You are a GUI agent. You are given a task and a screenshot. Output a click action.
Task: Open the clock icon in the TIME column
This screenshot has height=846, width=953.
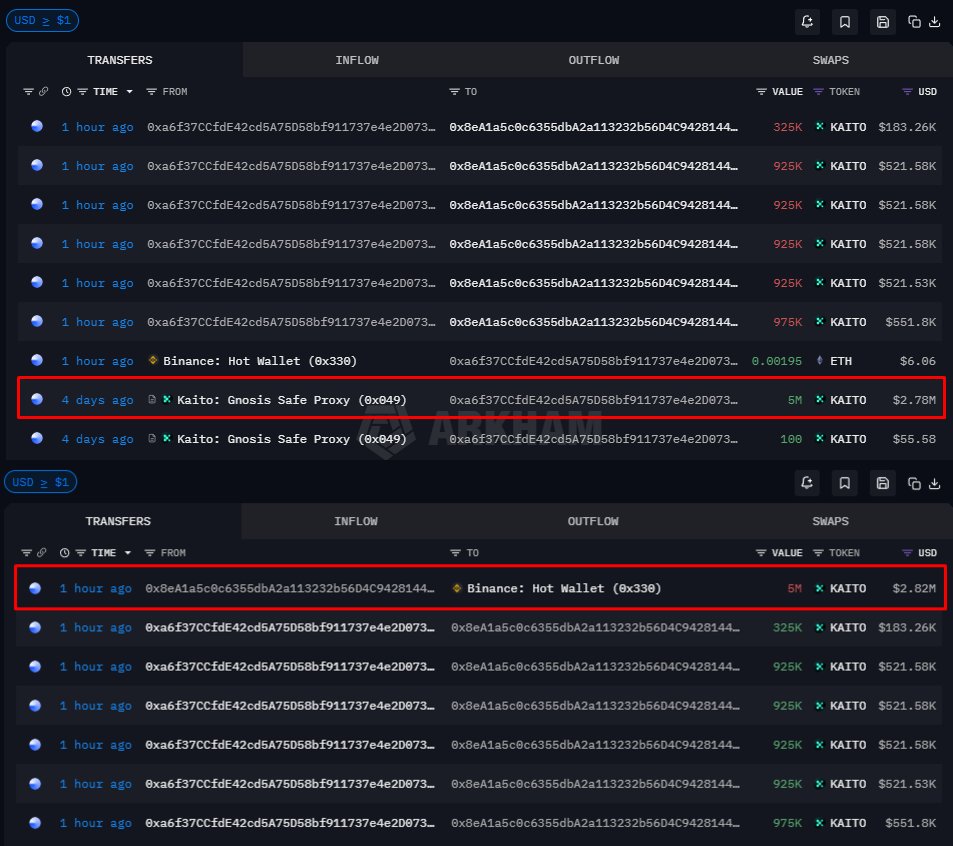coord(65,91)
